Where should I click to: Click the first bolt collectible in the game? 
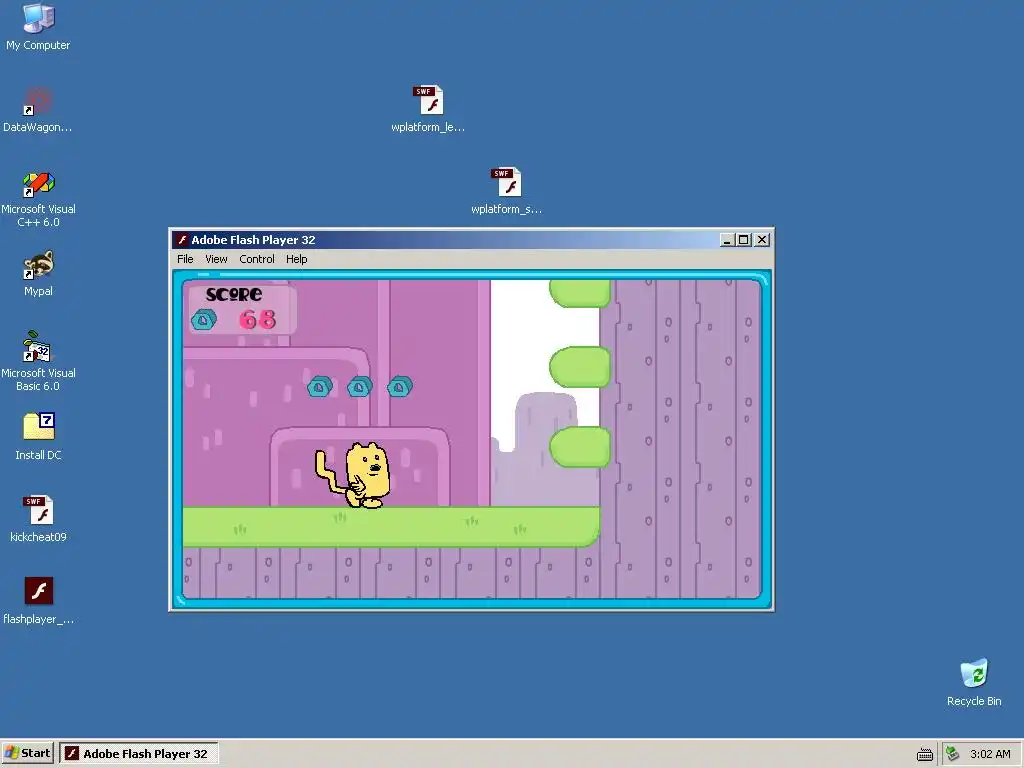tap(320, 387)
